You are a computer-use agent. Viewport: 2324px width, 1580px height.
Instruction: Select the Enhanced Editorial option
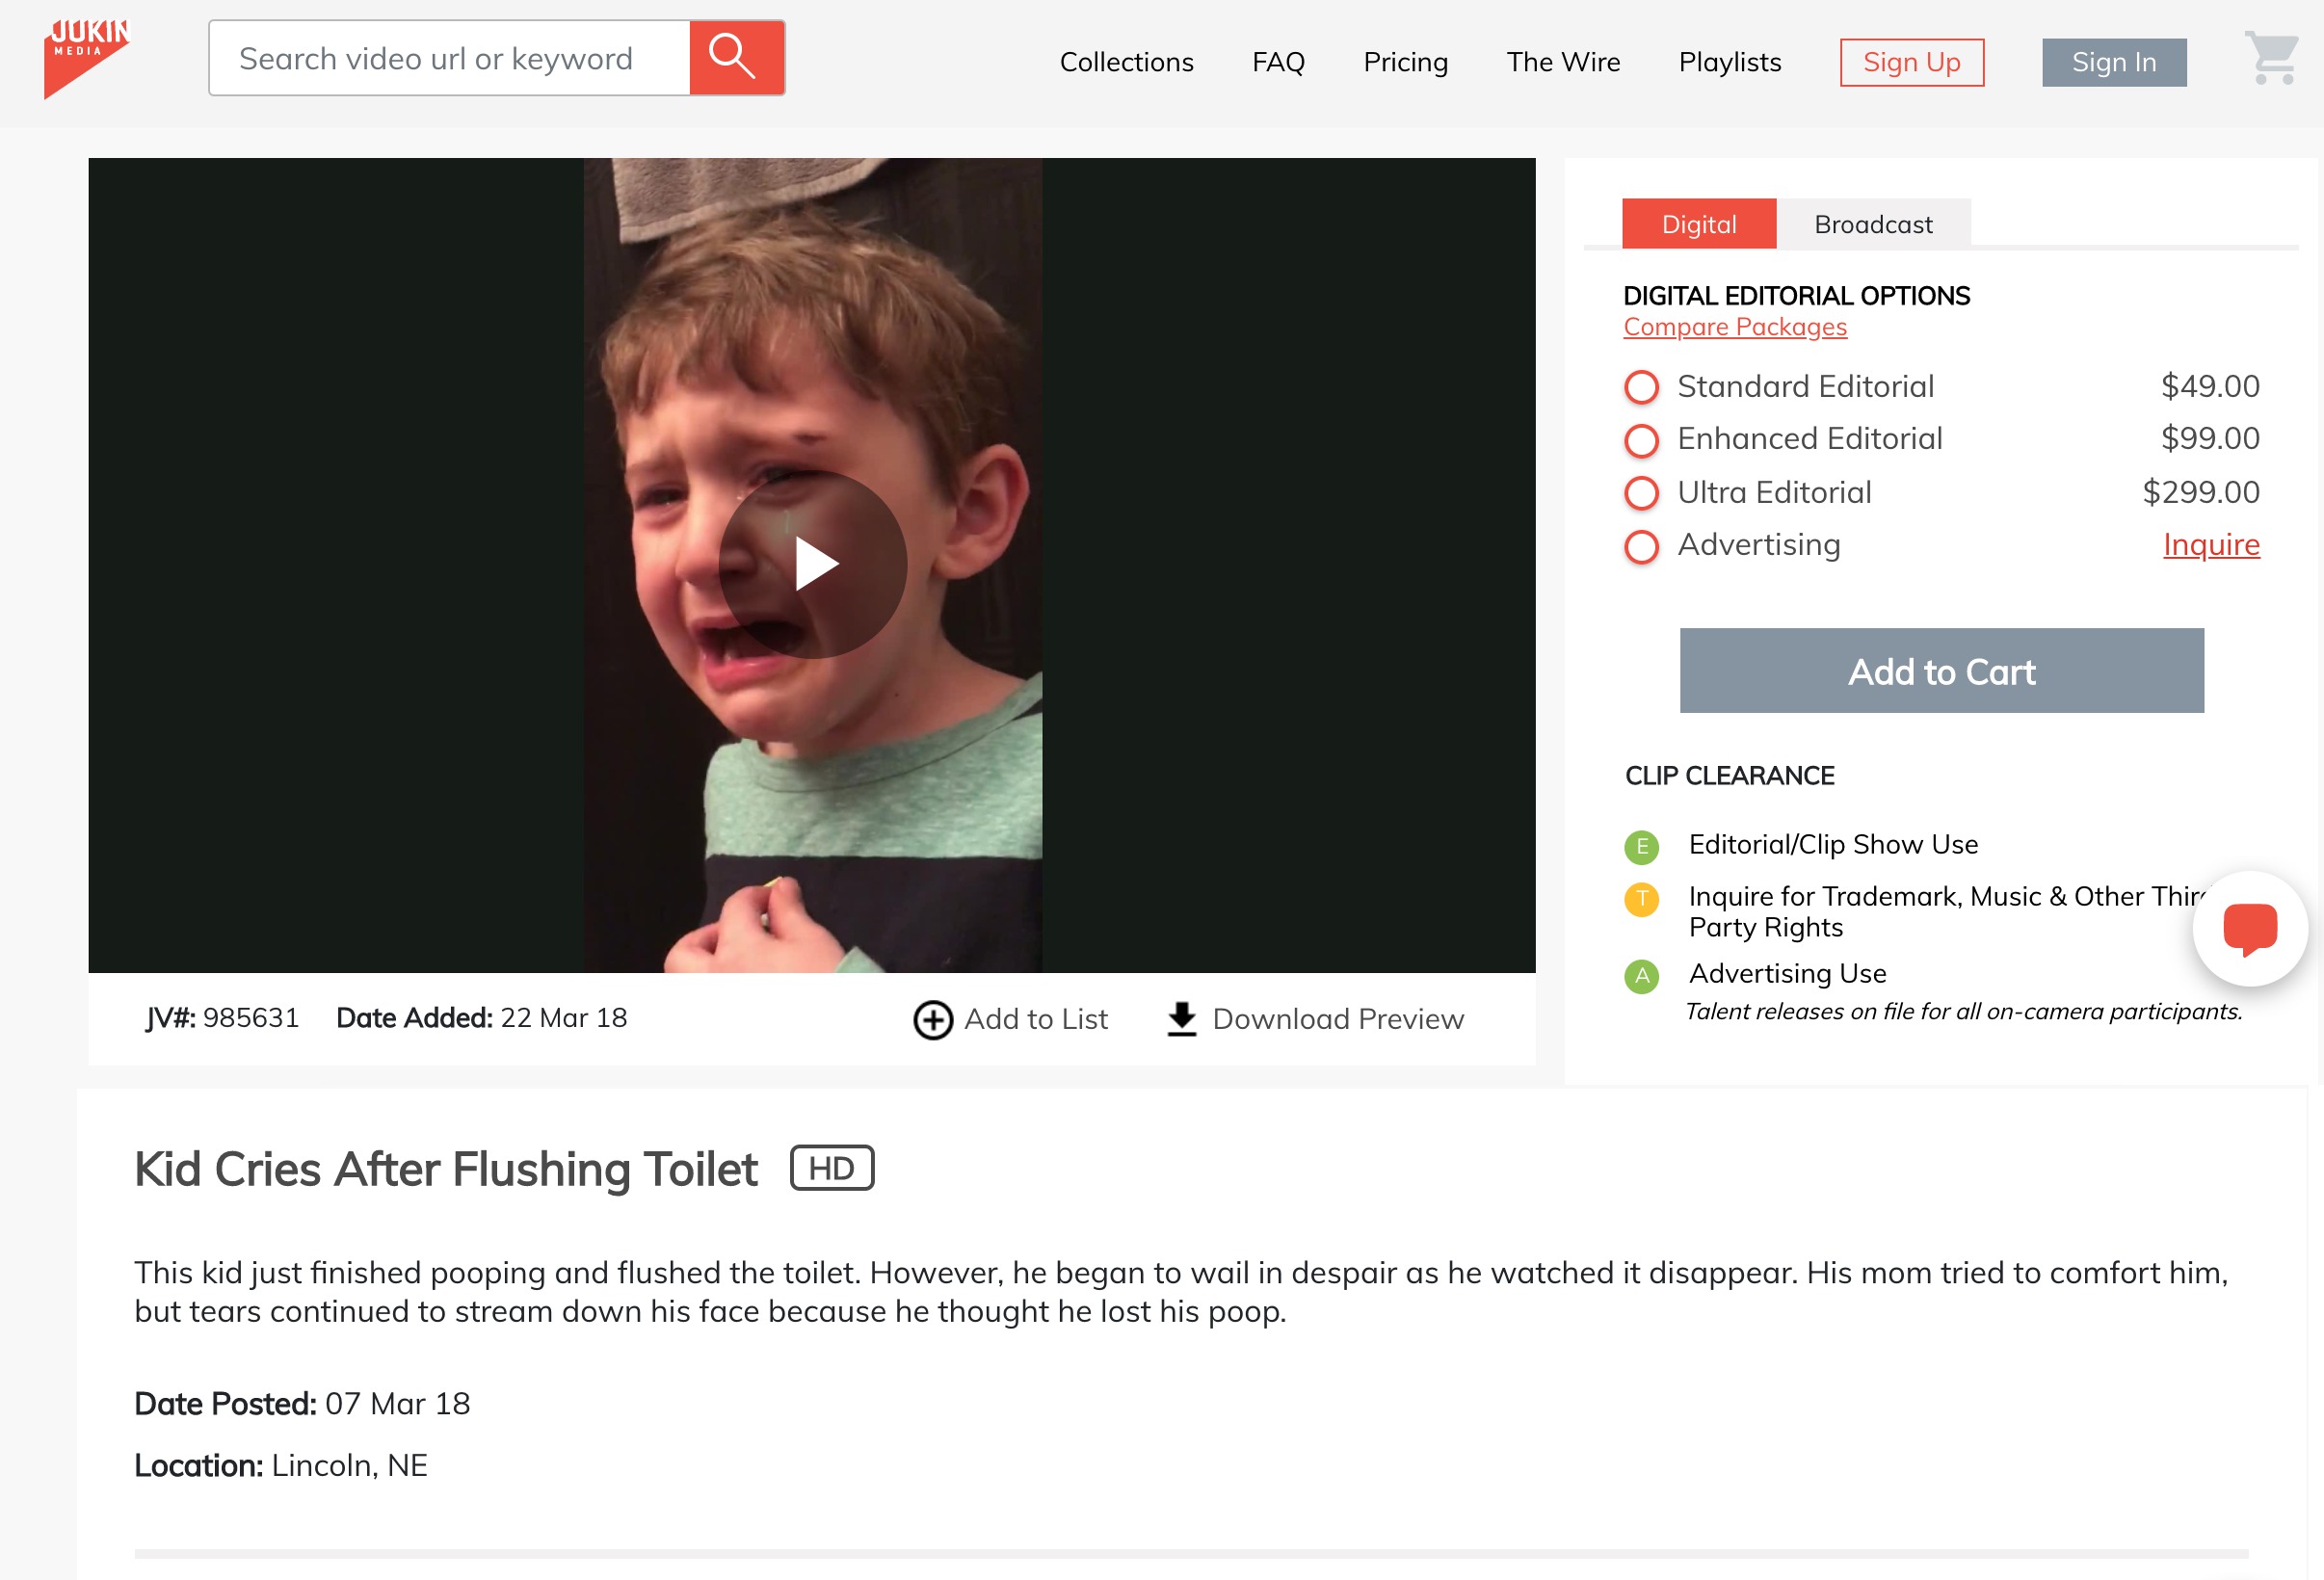pos(1641,440)
